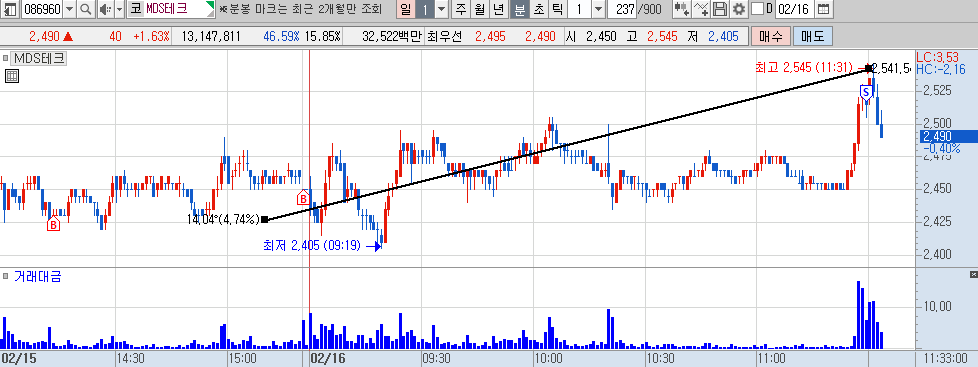Image resolution: width=978 pixels, height=367 pixels.
Task: Select the 틱 tick period tab
Action: tap(557, 9)
